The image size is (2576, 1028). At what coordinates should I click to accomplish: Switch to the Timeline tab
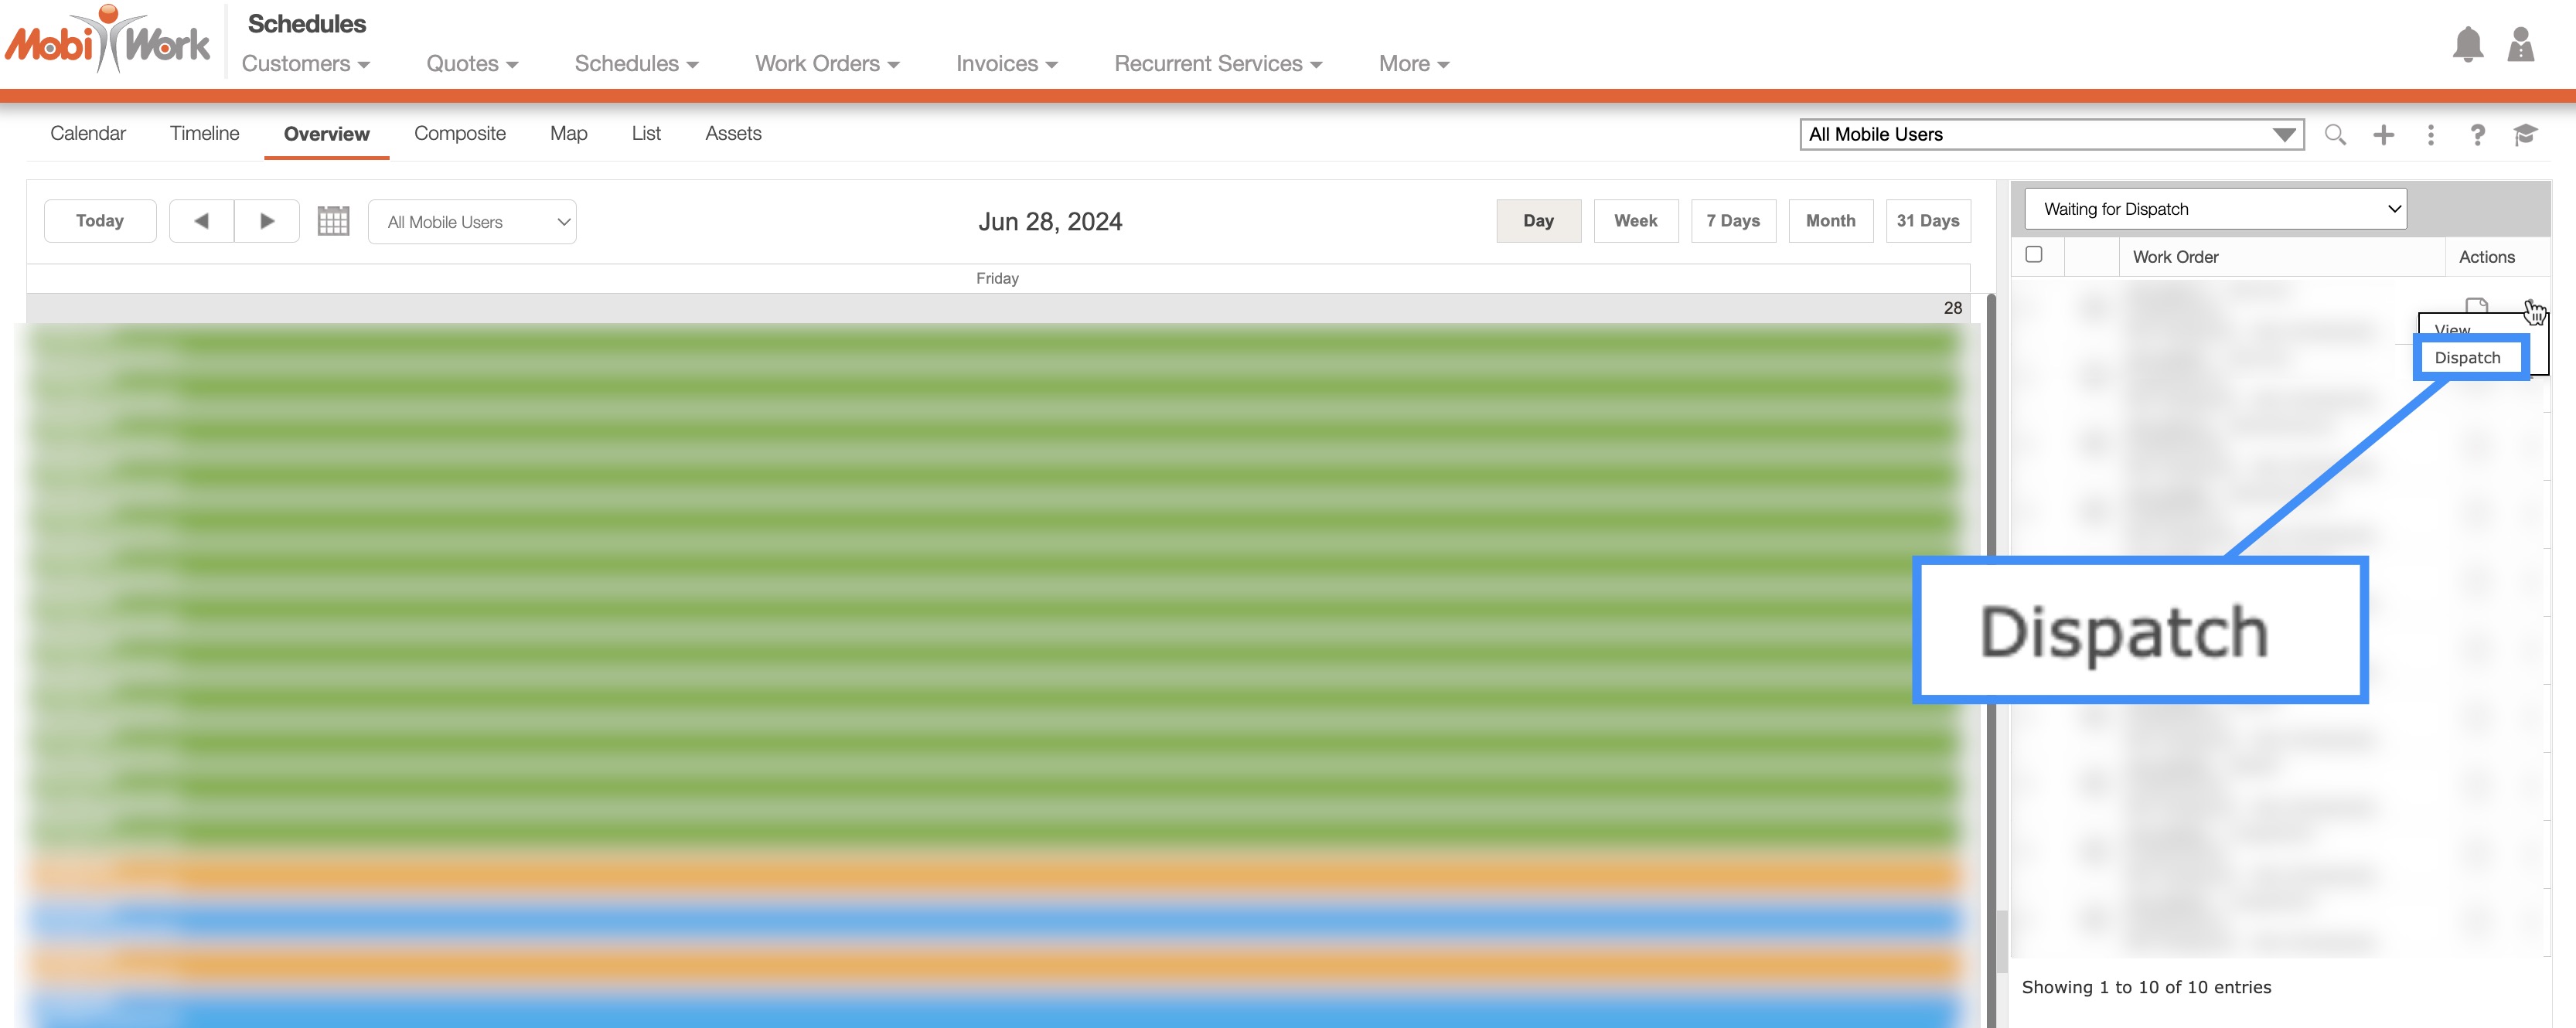[x=204, y=133]
